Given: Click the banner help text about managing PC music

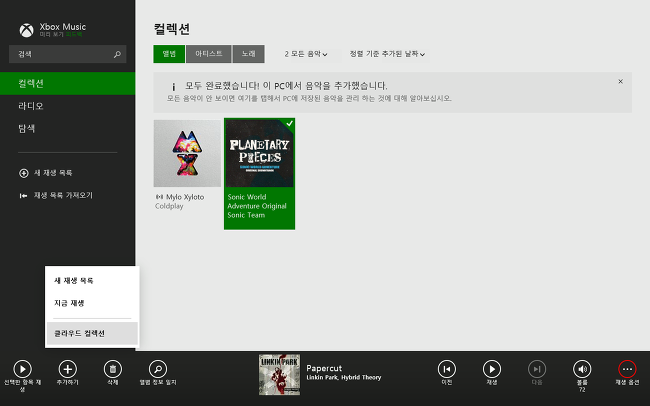Looking at the screenshot, I should 309,99.
